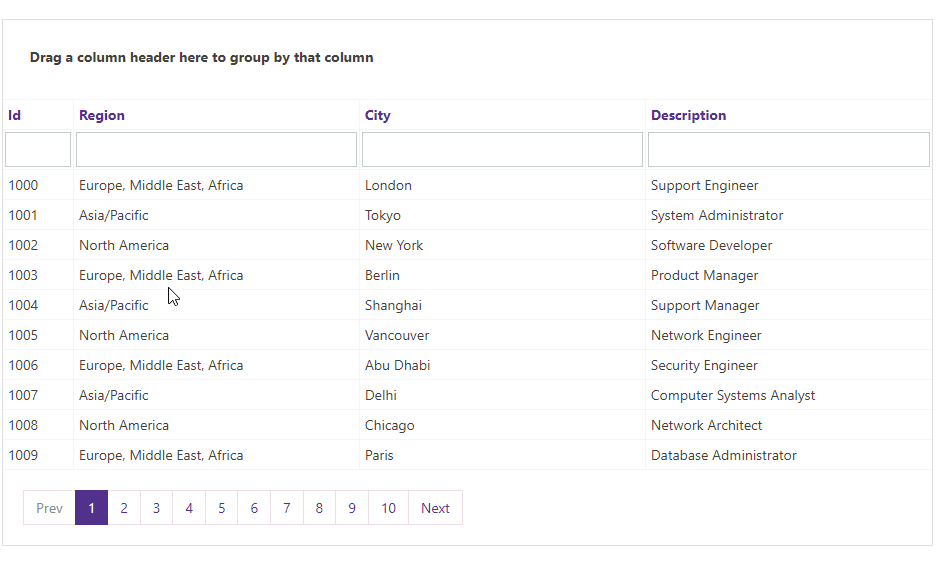Open page 5 of the grid

221,508
